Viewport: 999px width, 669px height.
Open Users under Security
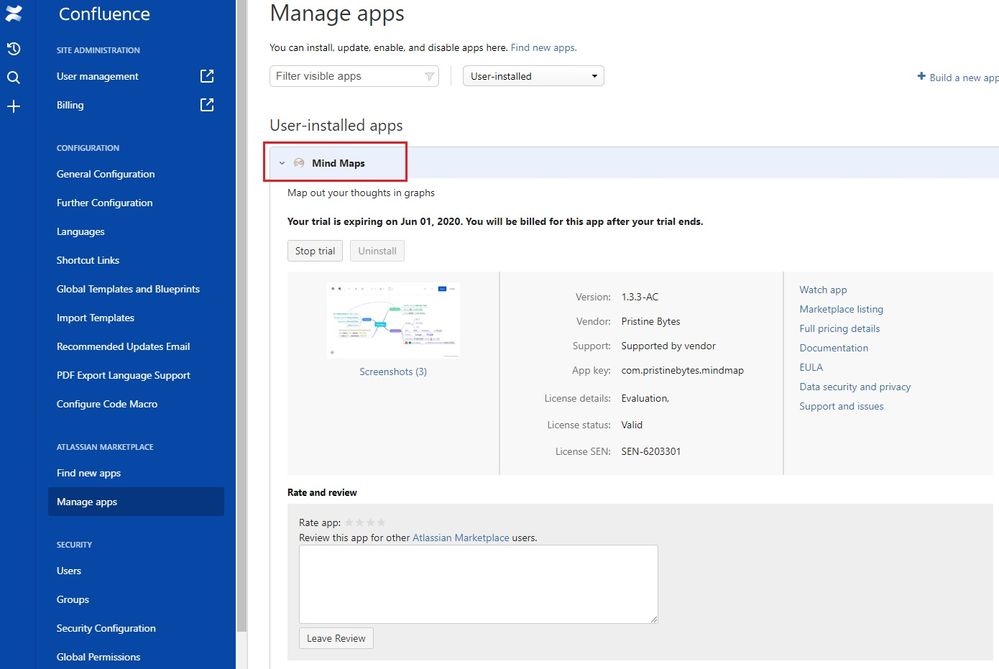(69, 570)
